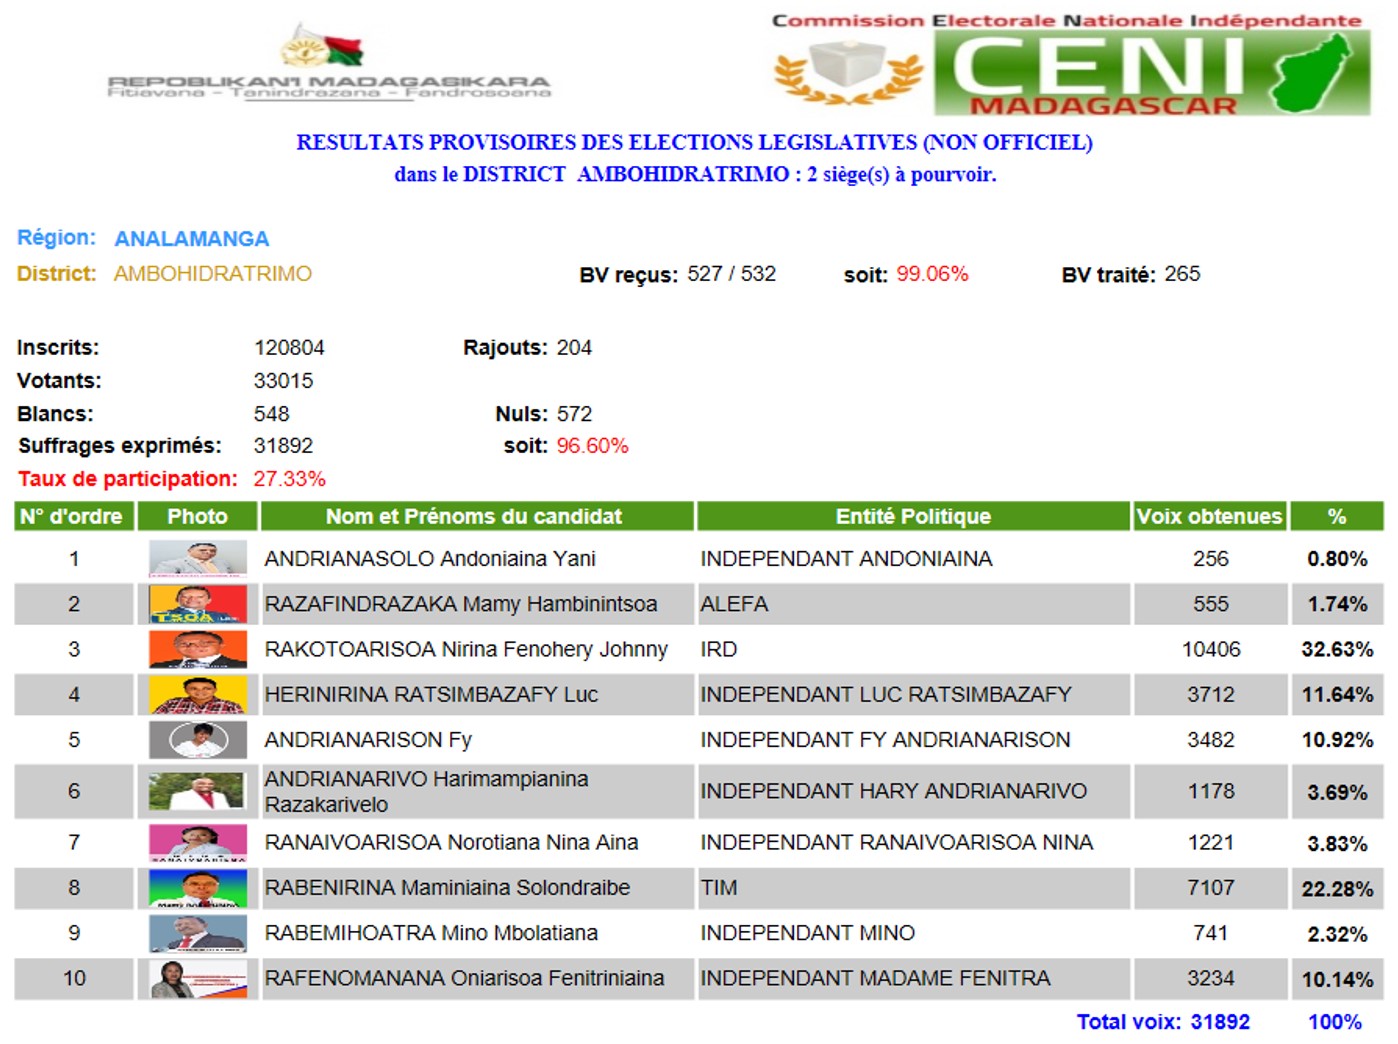Click the Nuls value 572
The image size is (1398, 1044).
point(574,414)
